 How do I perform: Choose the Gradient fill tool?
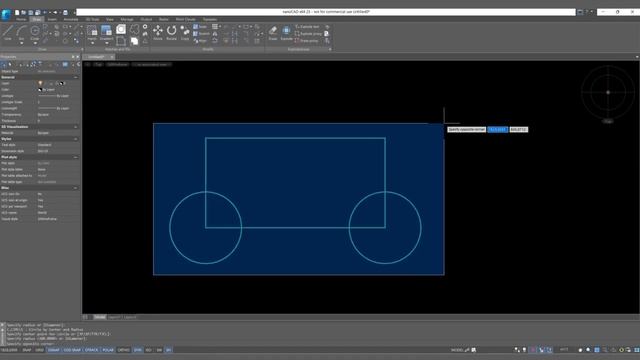coord(106,31)
